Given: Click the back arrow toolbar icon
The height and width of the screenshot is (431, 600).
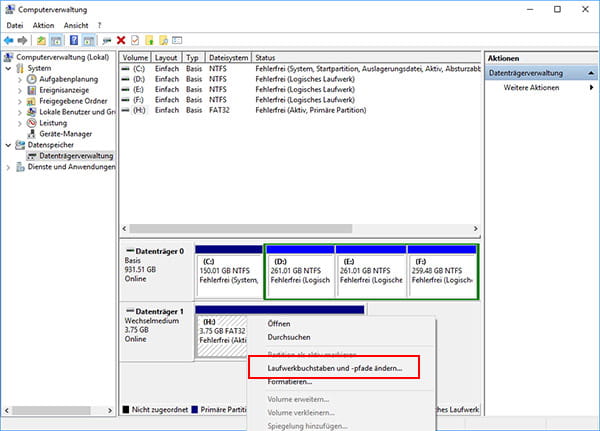Looking at the screenshot, I should coord(10,39).
